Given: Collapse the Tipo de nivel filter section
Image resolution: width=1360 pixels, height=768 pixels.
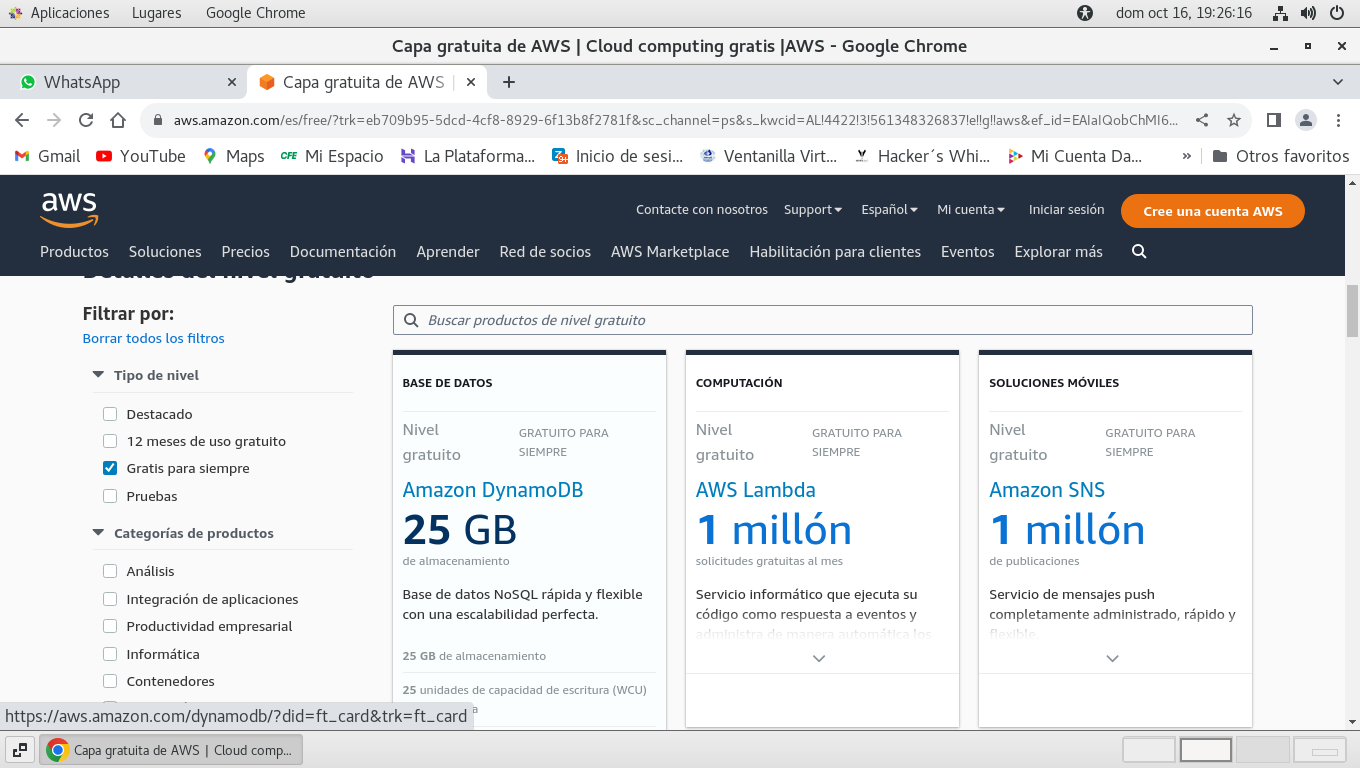Looking at the screenshot, I should pos(98,375).
